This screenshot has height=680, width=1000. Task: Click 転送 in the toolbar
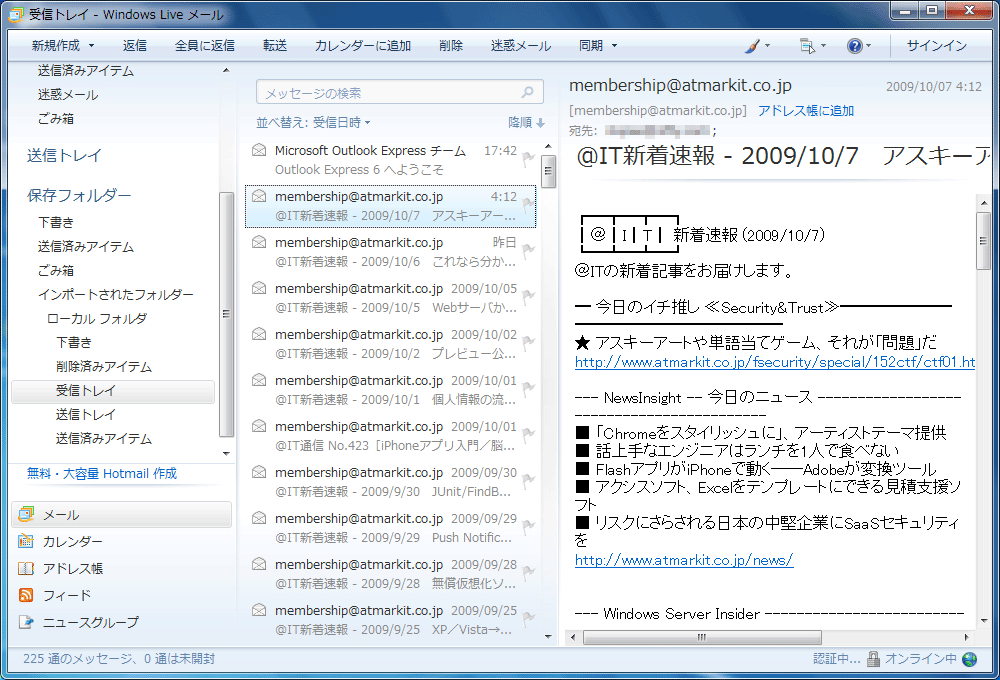[275, 46]
